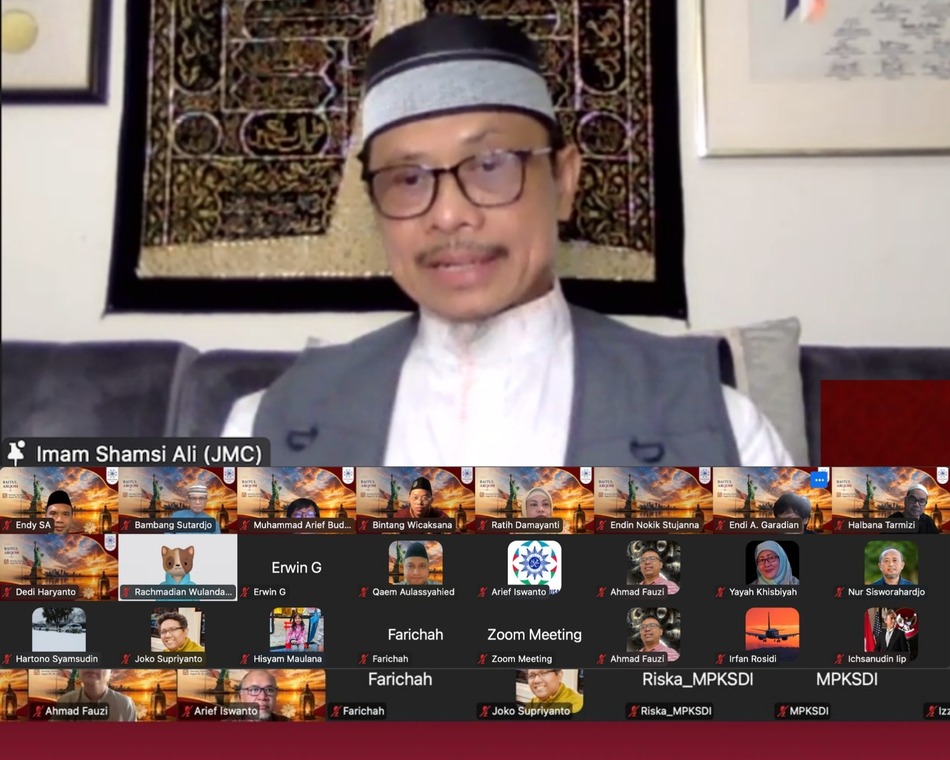Click the large 'MPKSDI' name text

[846, 679]
